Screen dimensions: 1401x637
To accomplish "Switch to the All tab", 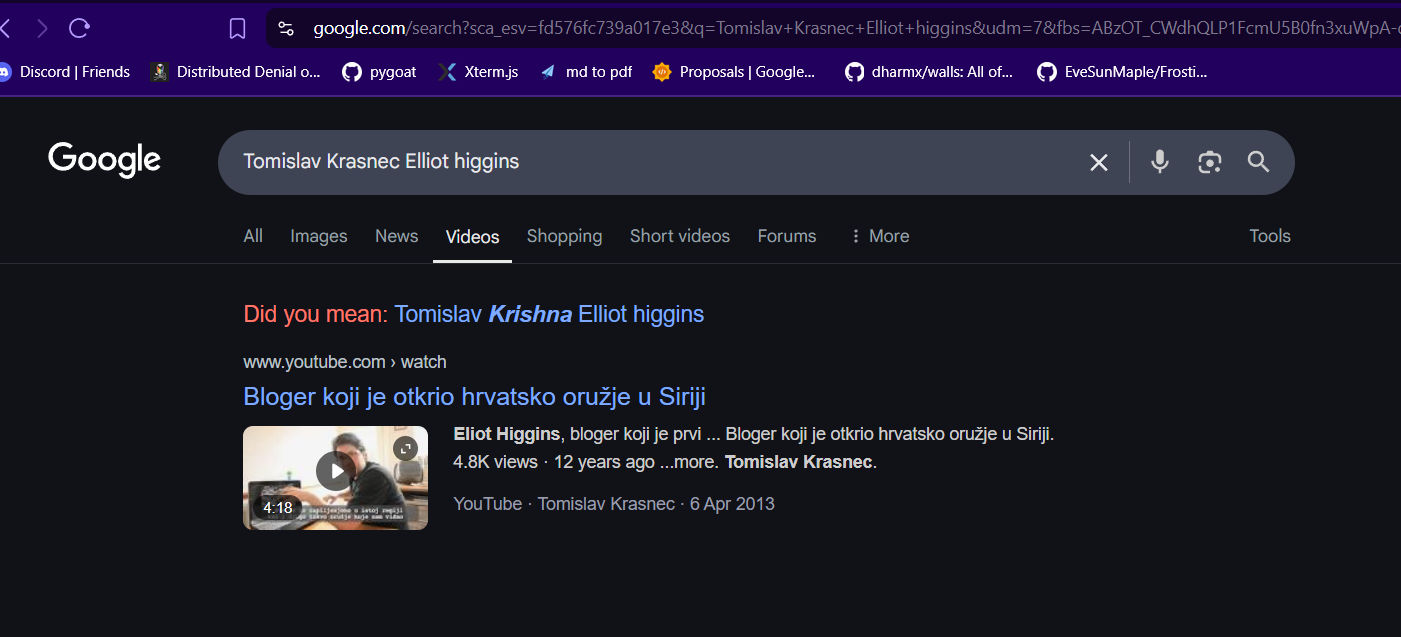I will coord(253,236).
